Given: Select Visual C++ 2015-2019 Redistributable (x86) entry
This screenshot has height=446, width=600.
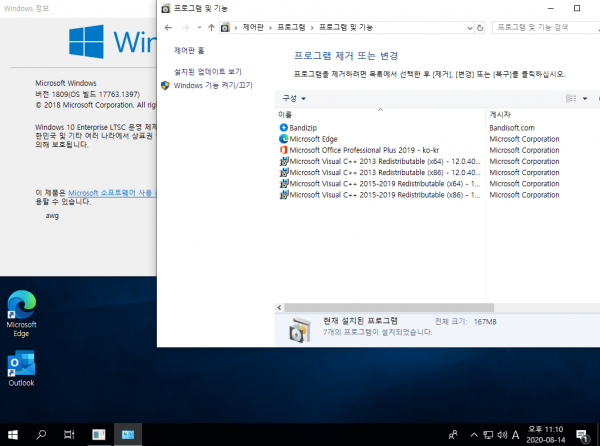Looking at the screenshot, I should point(385,195).
